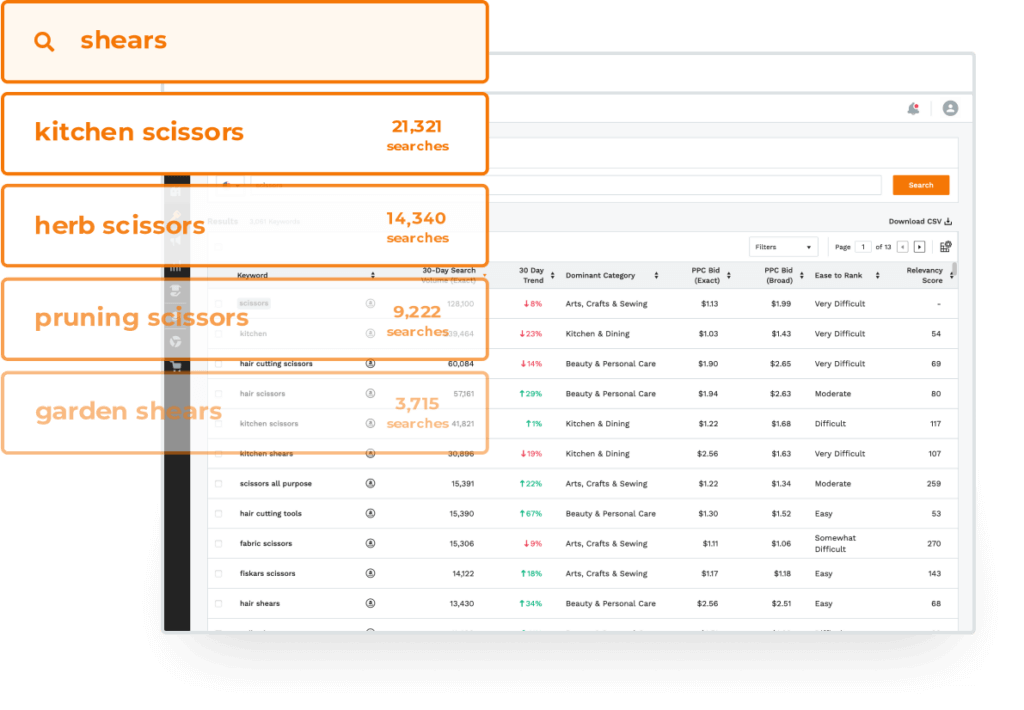1024x710 pixels.
Task: Check the scissors all purpose row checkbox
Action: point(219,484)
